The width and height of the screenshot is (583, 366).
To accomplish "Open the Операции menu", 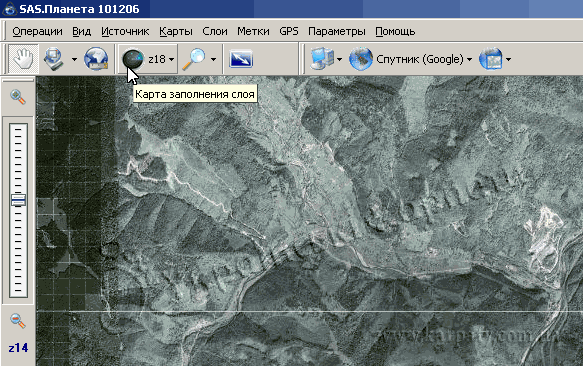I will click(x=37, y=31).
